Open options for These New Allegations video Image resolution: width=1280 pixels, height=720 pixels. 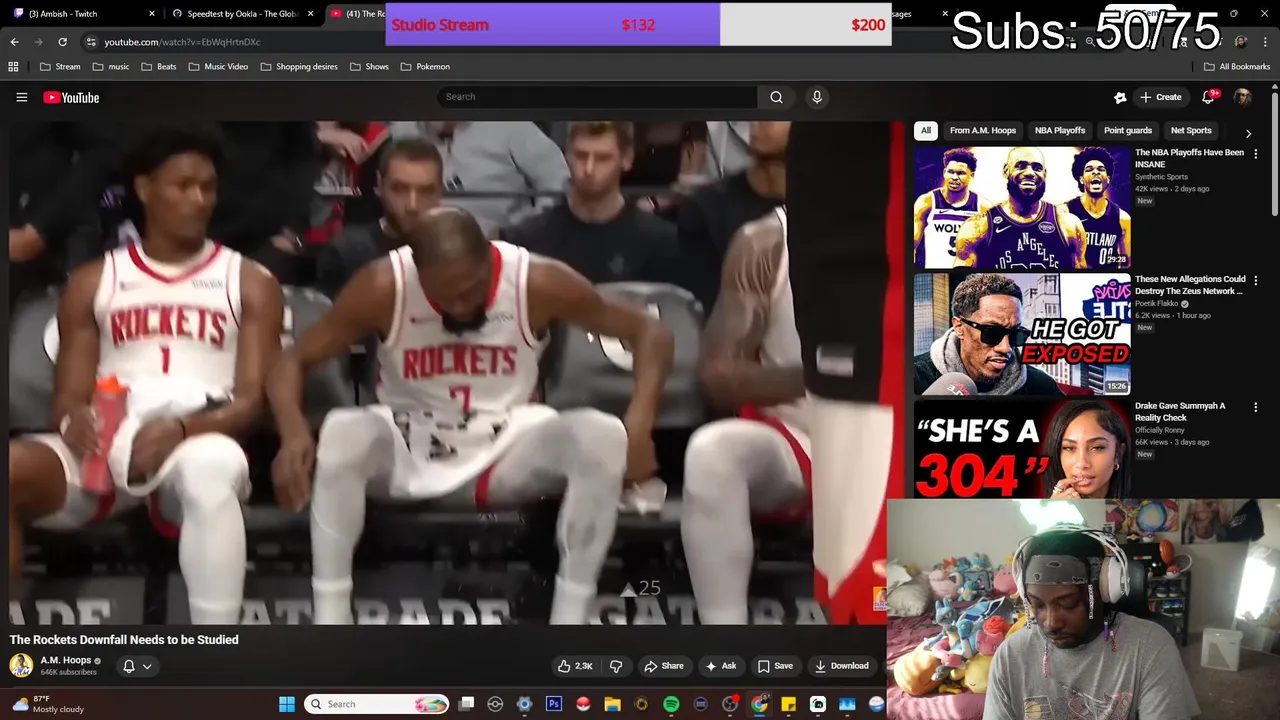(1256, 281)
